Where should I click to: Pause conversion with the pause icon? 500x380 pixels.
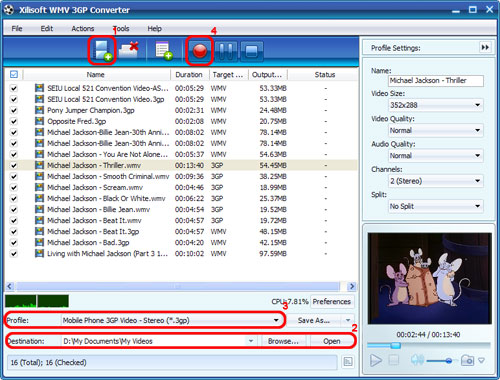point(226,51)
